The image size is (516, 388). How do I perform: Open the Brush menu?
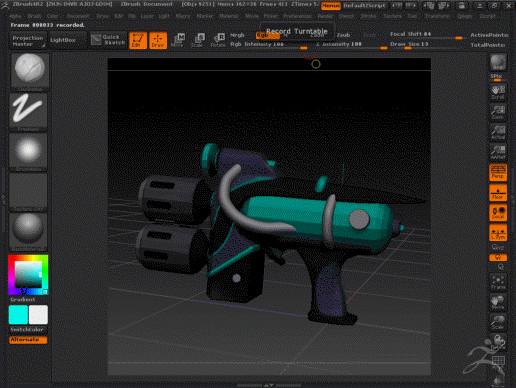pyautogui.click(x=34, y=16)
